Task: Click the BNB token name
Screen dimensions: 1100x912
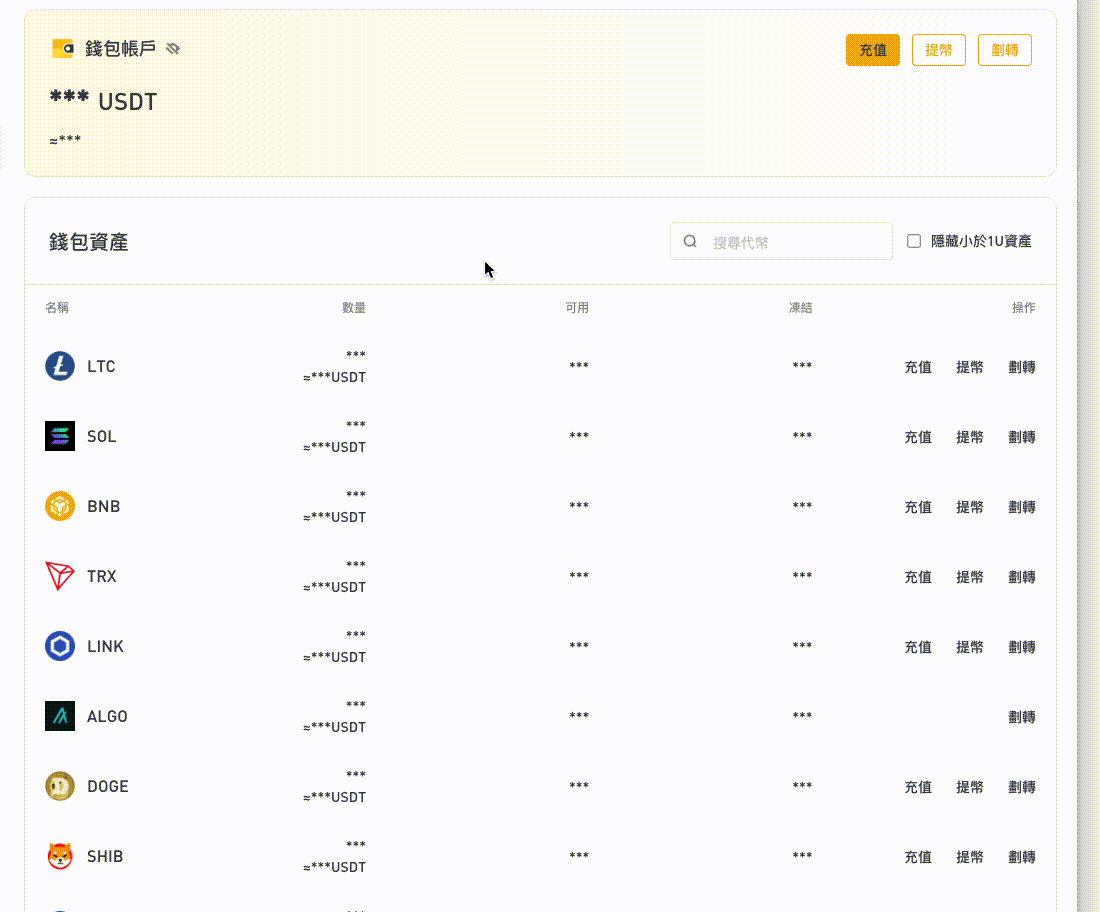Action: tap(104, 507)
